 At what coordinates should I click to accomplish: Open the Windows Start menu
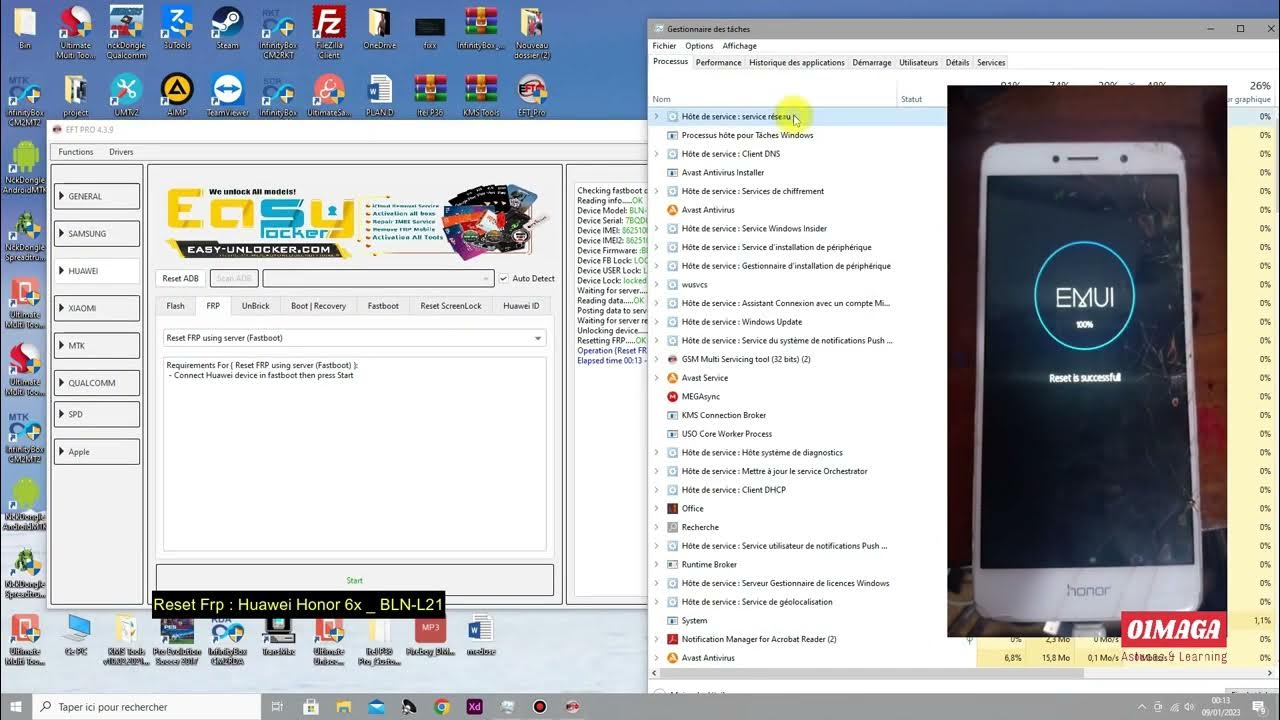15,707
